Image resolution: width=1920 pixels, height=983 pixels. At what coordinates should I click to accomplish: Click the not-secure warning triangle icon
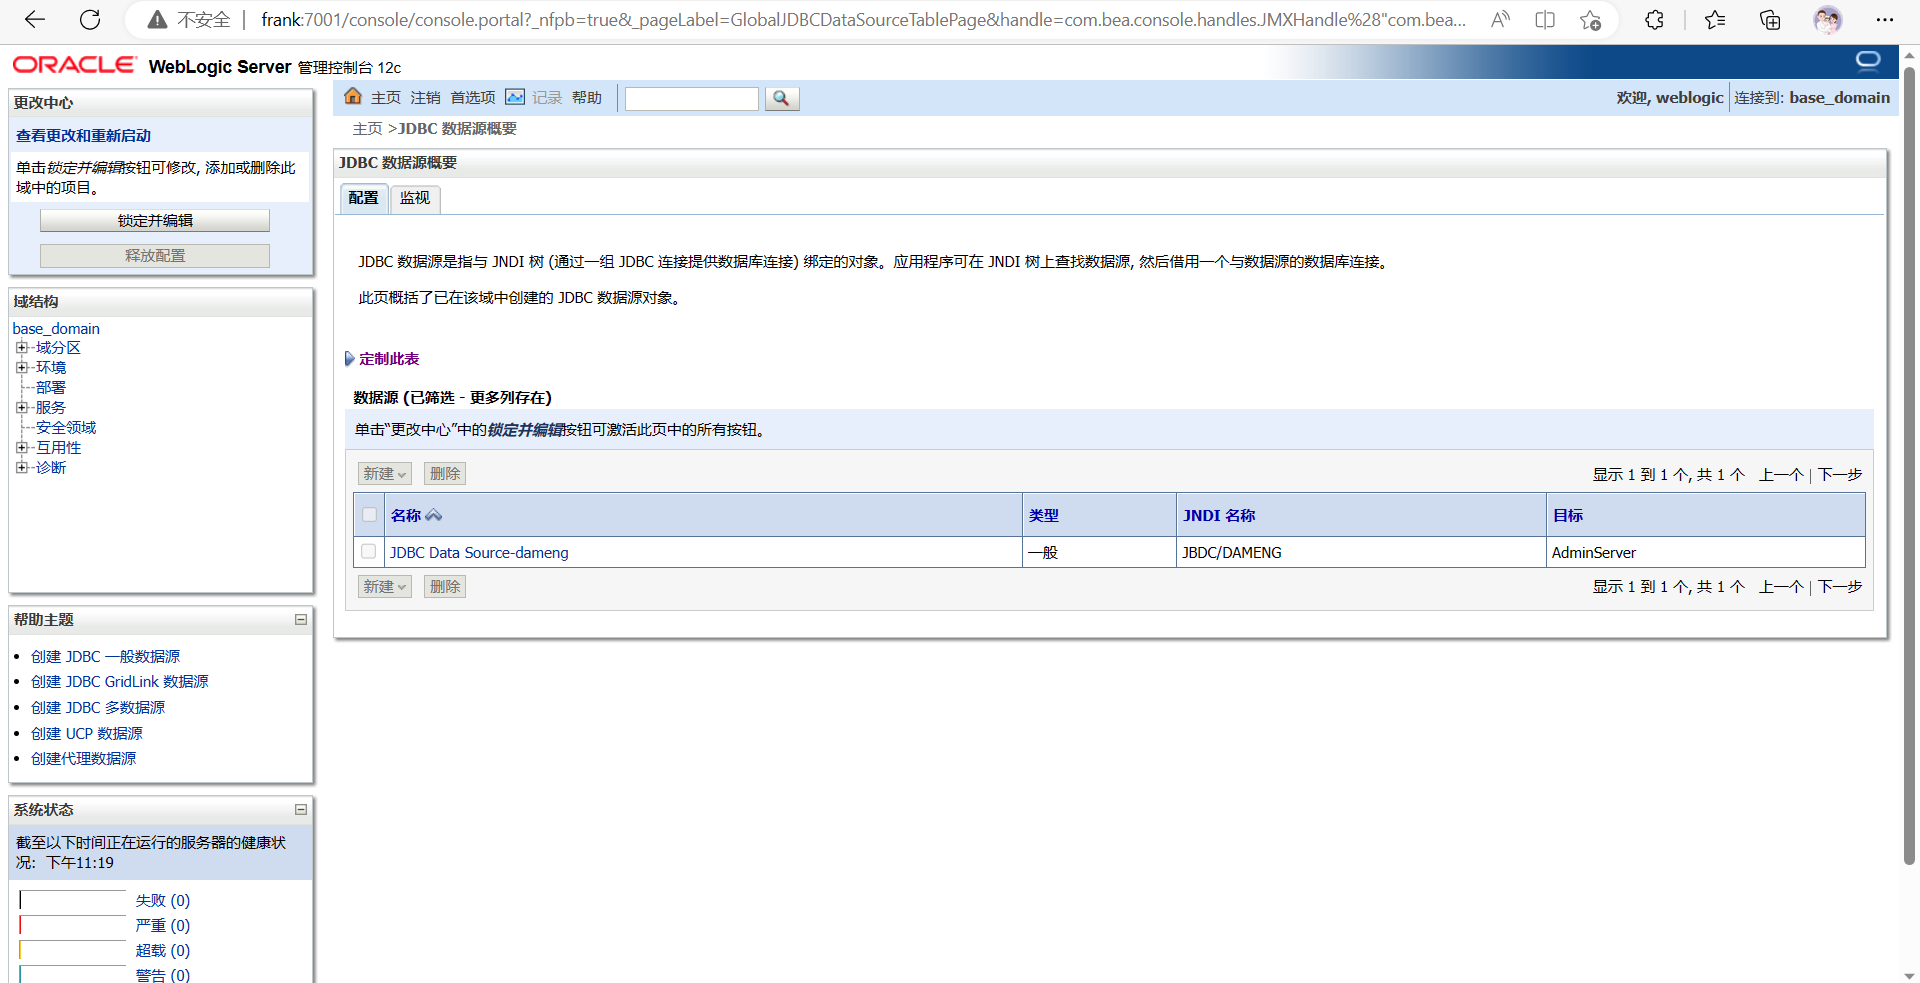[157, 20]
